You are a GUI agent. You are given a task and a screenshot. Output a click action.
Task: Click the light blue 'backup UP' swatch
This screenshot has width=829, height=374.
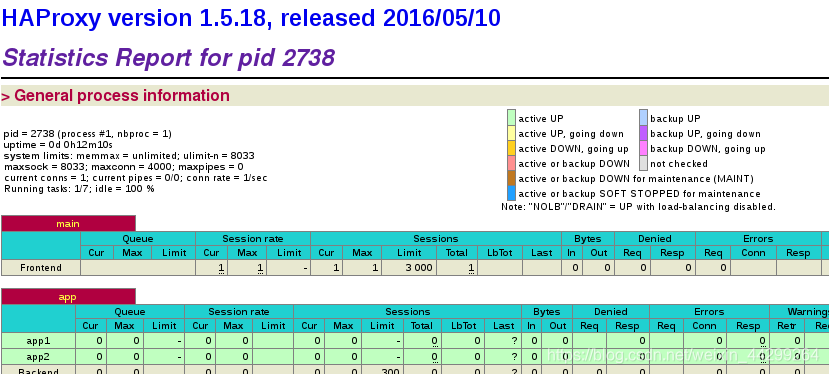[643, 117]
